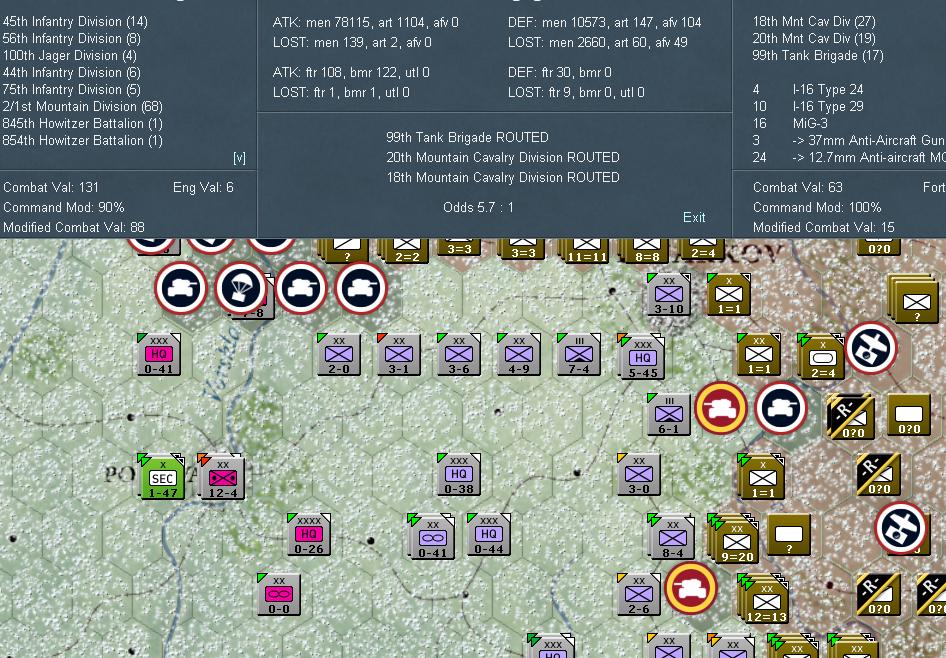The width and height of the screenshot is (946, 658).
Task: Select Soviet 8=8 counter at the top of the map
Action: point(646,251)
